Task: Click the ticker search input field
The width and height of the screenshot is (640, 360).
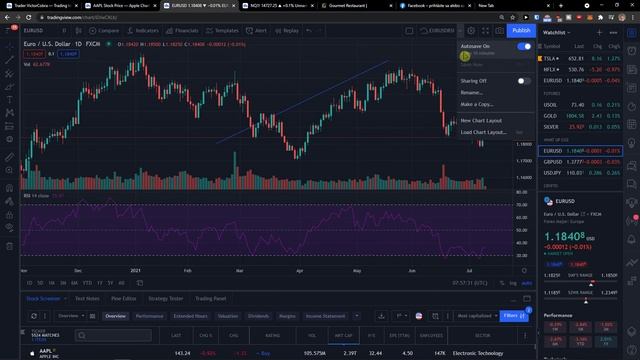Action: pos(113,336)
